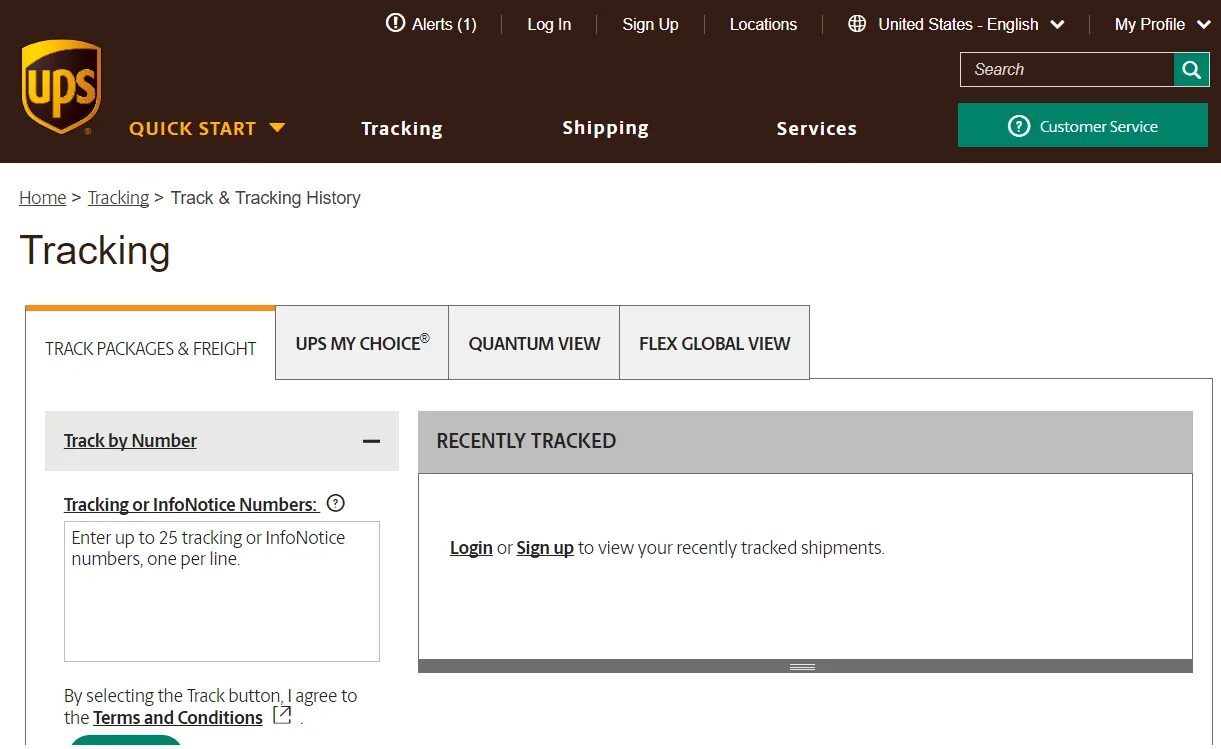Click the Recently Tracked panel header
The height and width of the screenshot is (749, 1221).
pos(805,441)
